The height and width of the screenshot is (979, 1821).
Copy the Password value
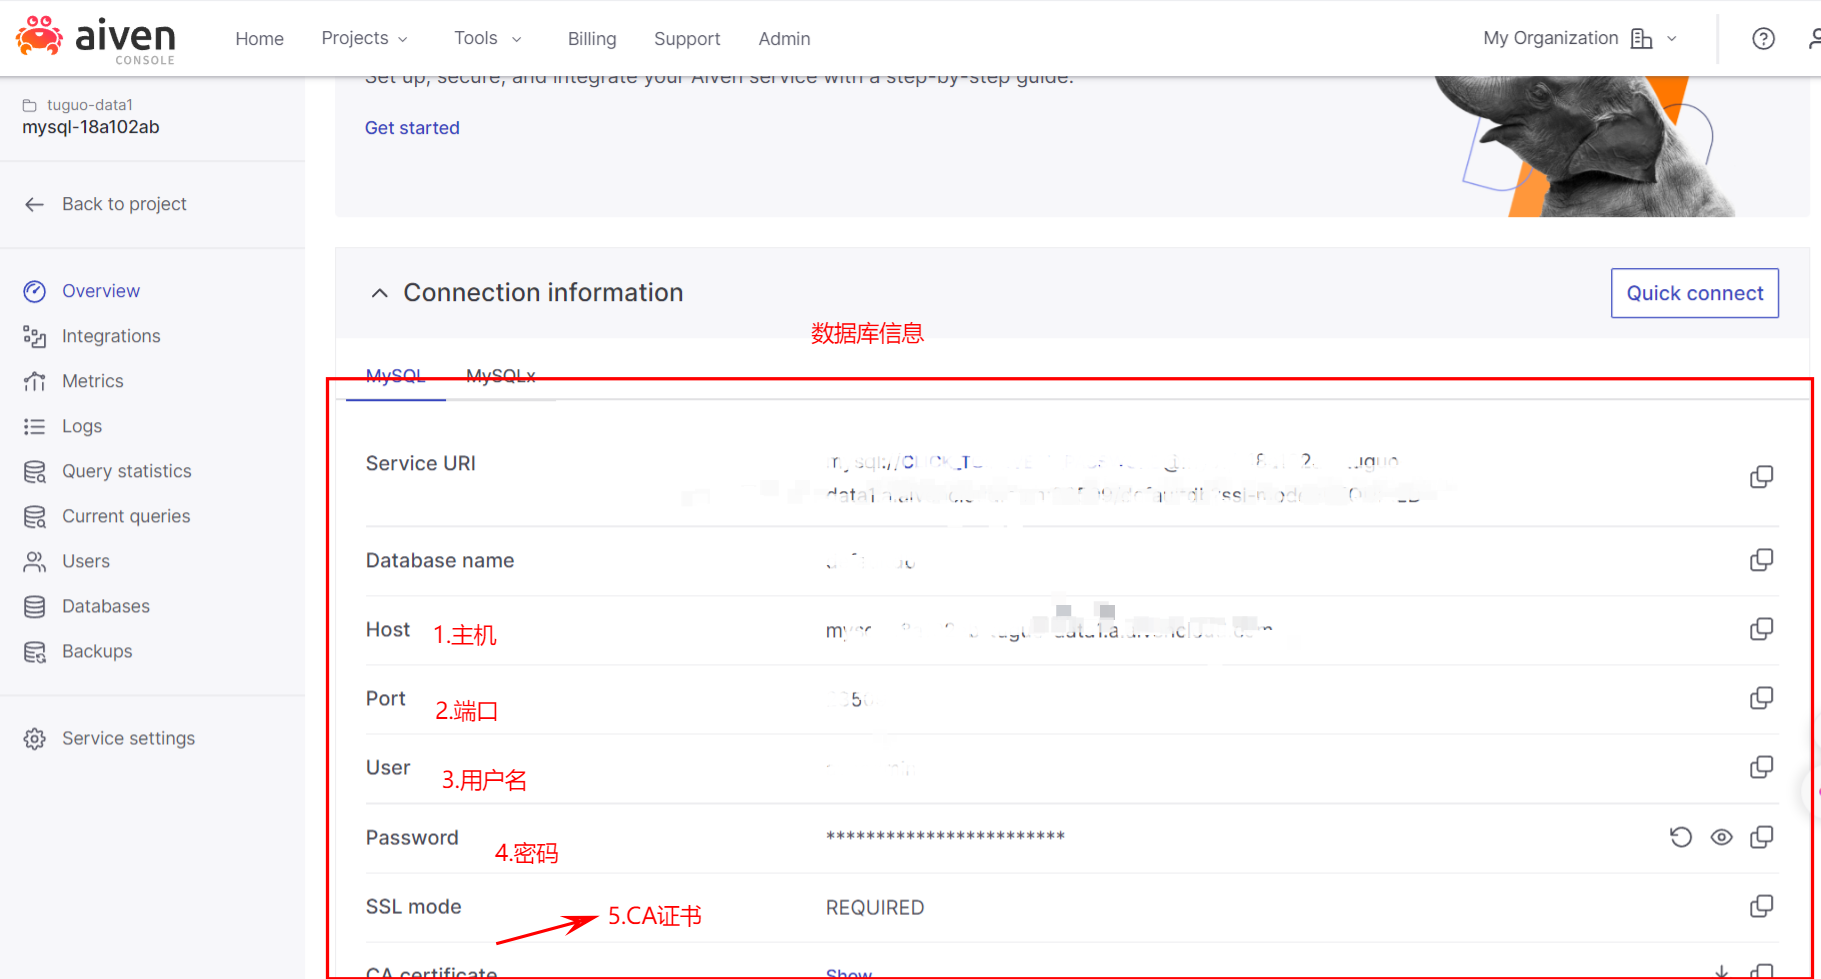coord(1761,837)
